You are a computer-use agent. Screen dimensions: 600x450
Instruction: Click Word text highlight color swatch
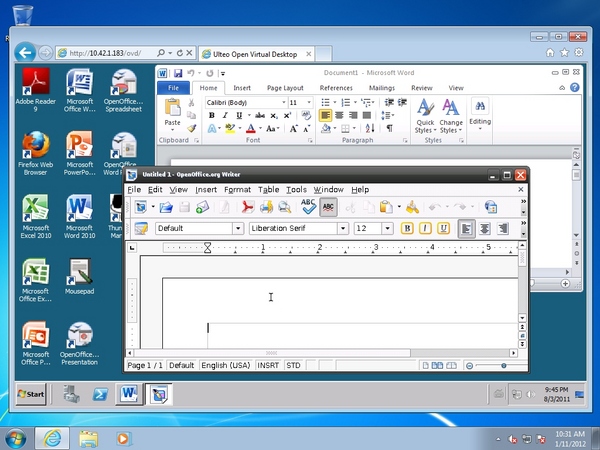(230, 129)
